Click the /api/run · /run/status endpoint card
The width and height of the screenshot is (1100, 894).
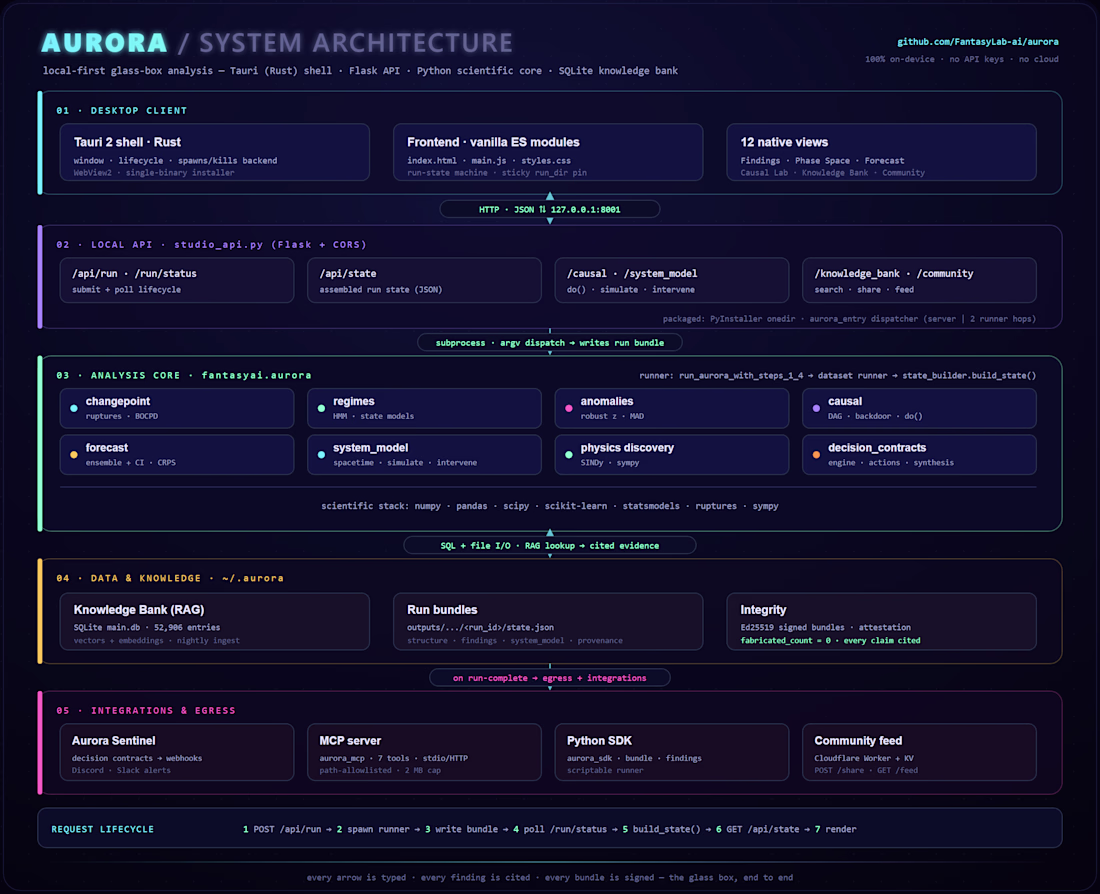point(177,281)
